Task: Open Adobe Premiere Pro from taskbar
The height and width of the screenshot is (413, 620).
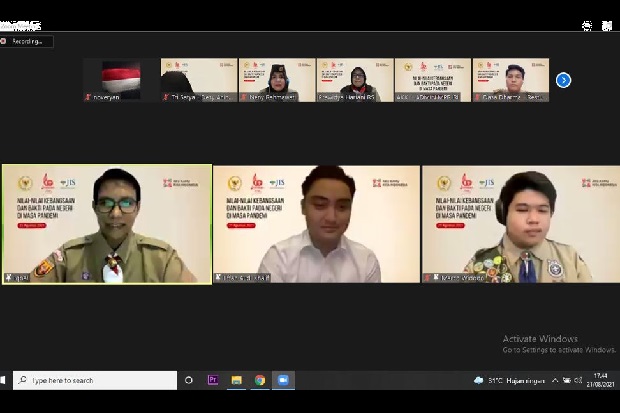Action: click(213, 380)
